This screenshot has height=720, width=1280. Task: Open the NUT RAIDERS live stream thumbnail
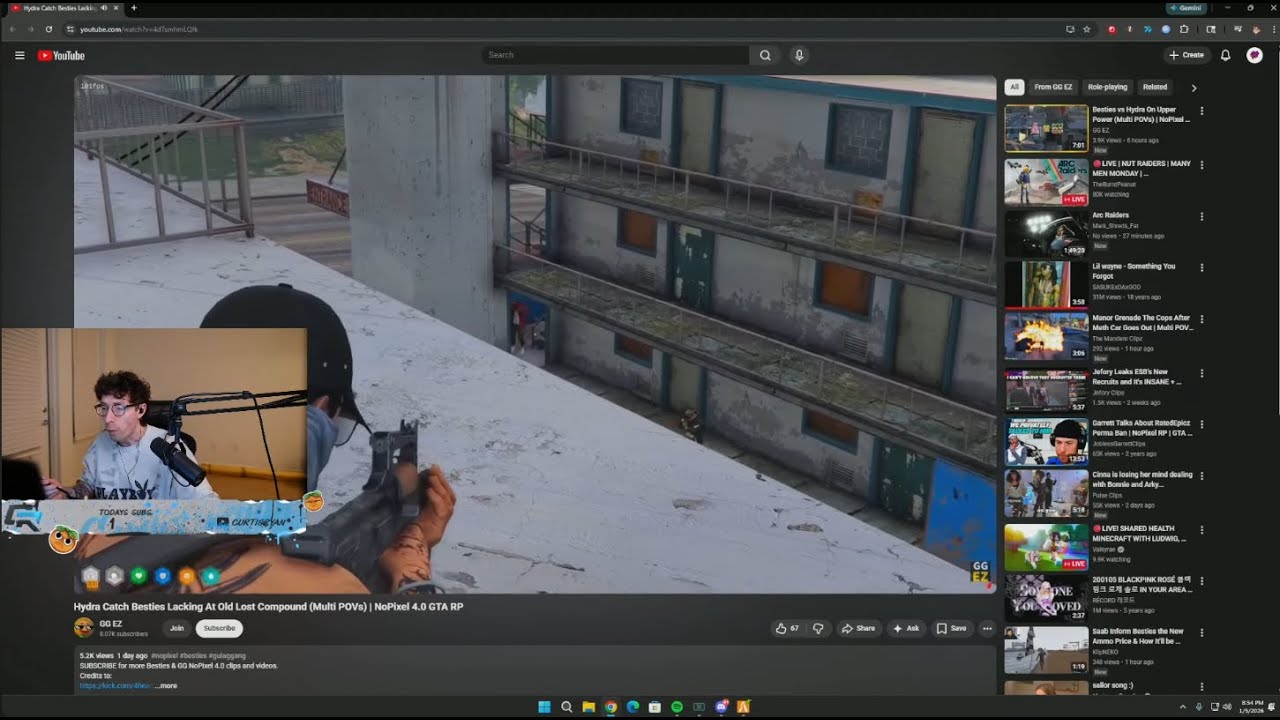click(1046, 182)
